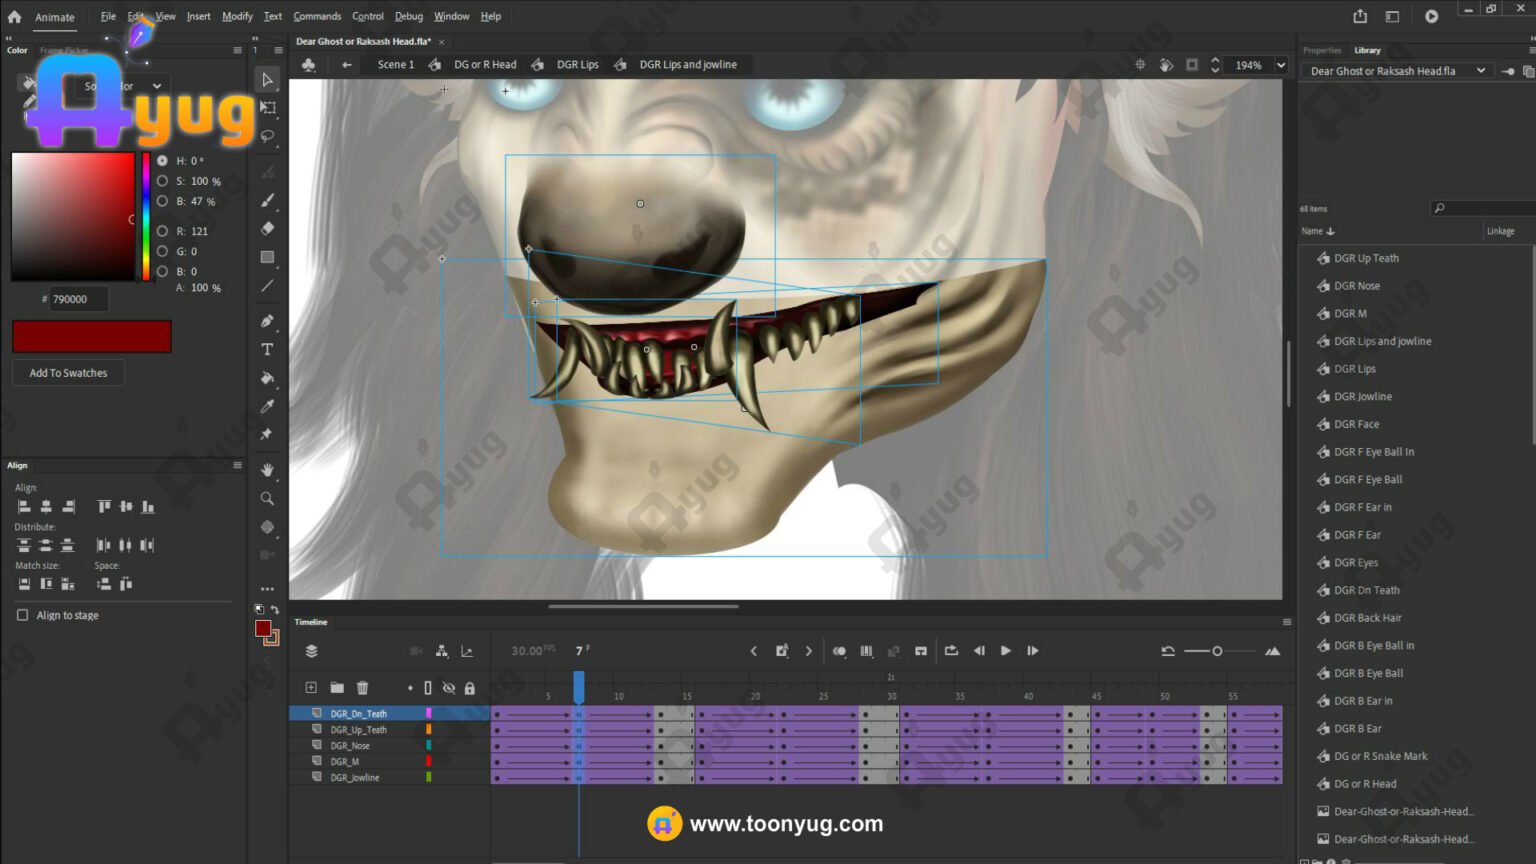
Task: Enable Align to stage checkbox
Action: pyautogui.click(x=22, y=615)
